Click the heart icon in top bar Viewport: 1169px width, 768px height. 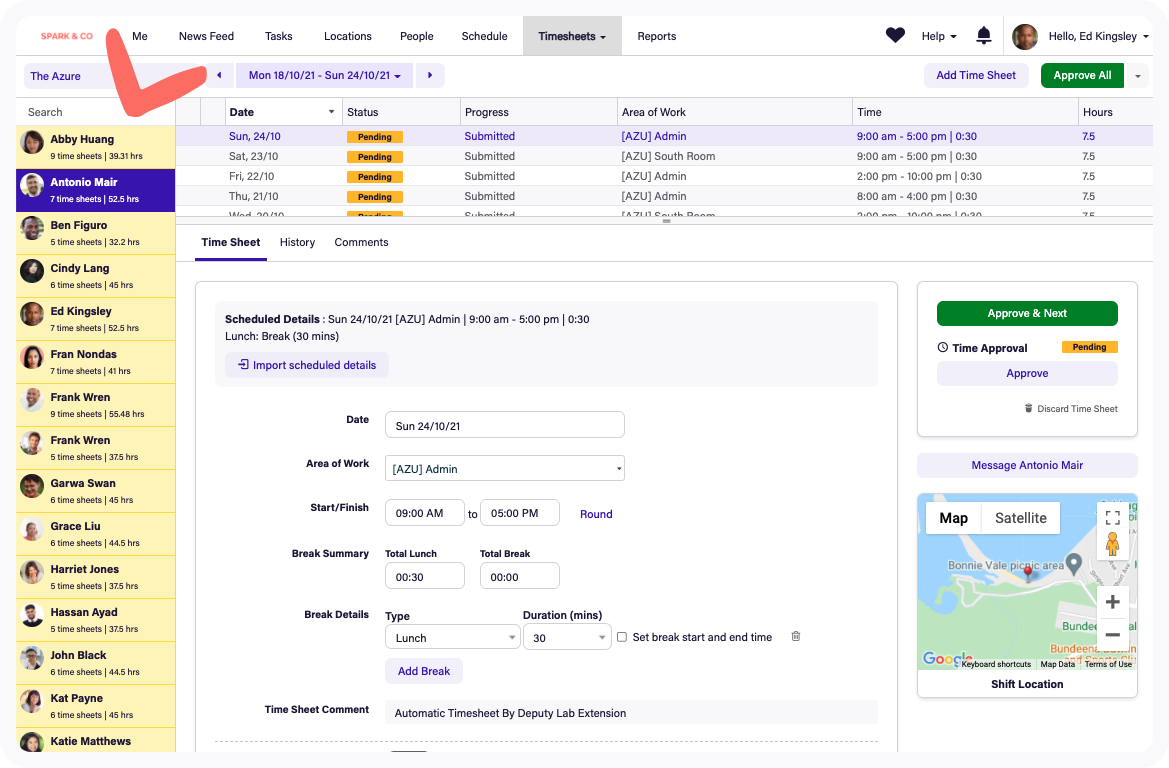coord(895,35)
